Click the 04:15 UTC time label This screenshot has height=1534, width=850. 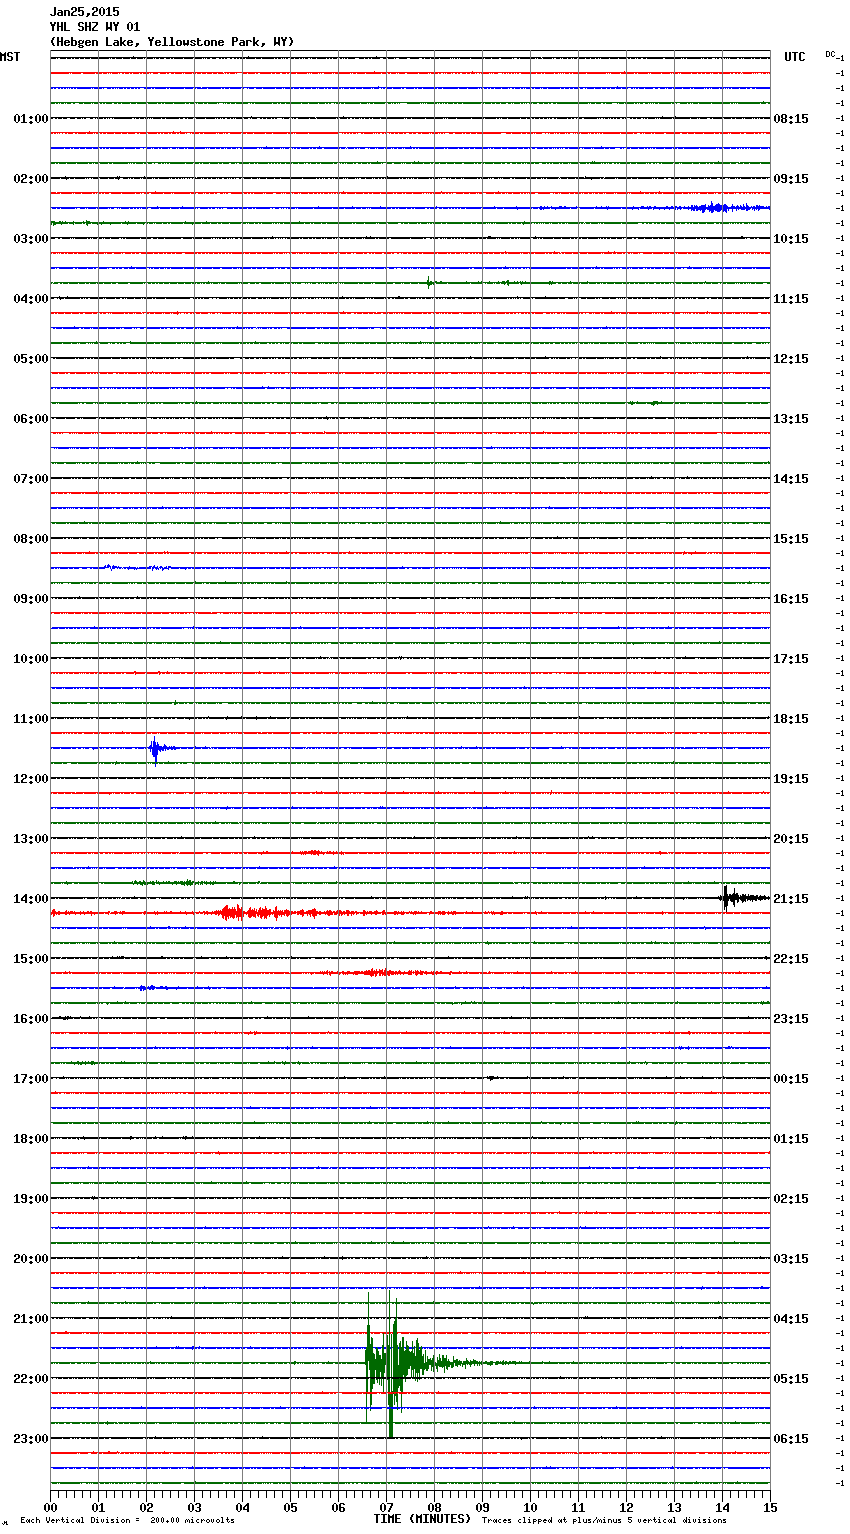pyautogui.click(x=791, y=1319)
